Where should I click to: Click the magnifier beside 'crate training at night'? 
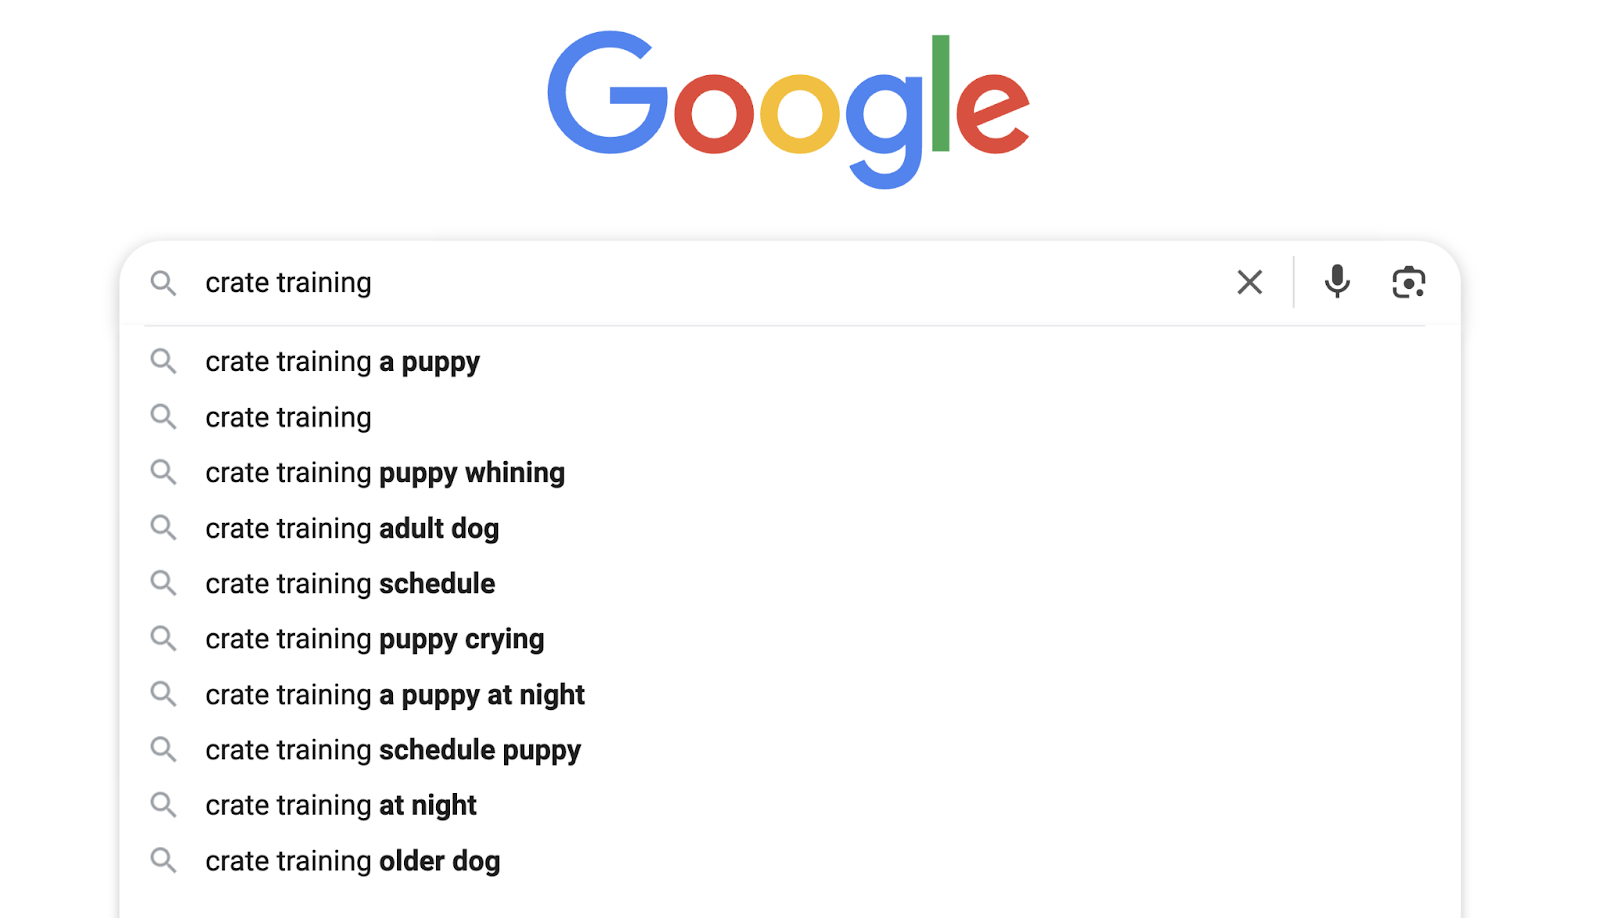(x=163, y=804)
